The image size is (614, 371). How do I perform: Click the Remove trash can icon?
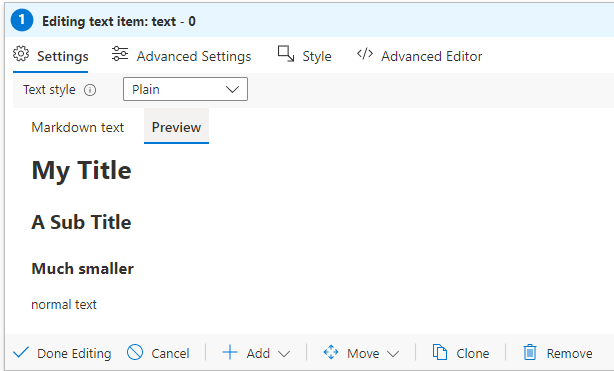(530, 352)
